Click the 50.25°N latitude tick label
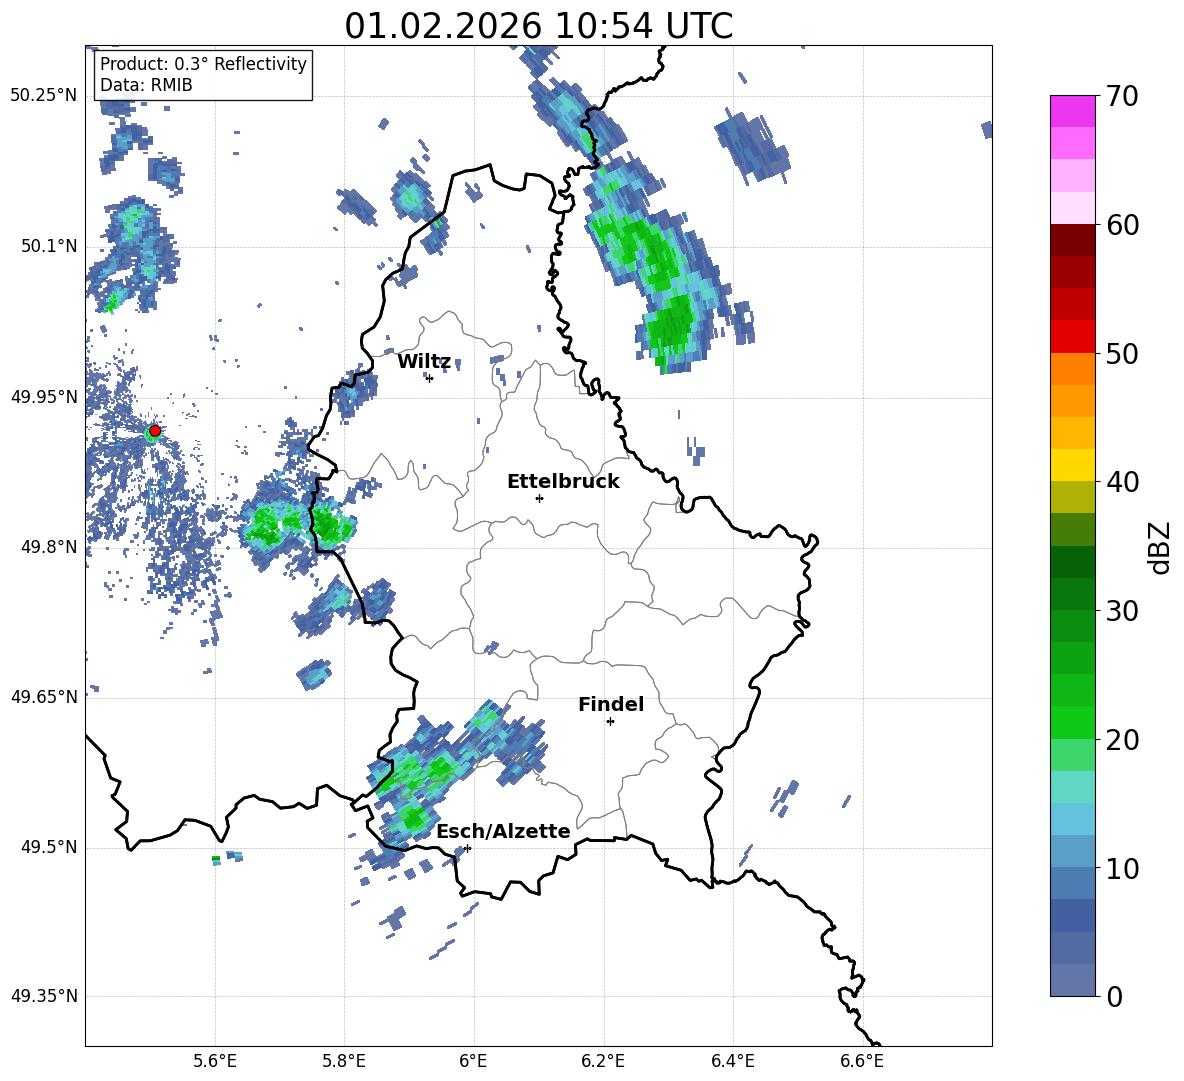The image size is (1184, 1081). 44,96
